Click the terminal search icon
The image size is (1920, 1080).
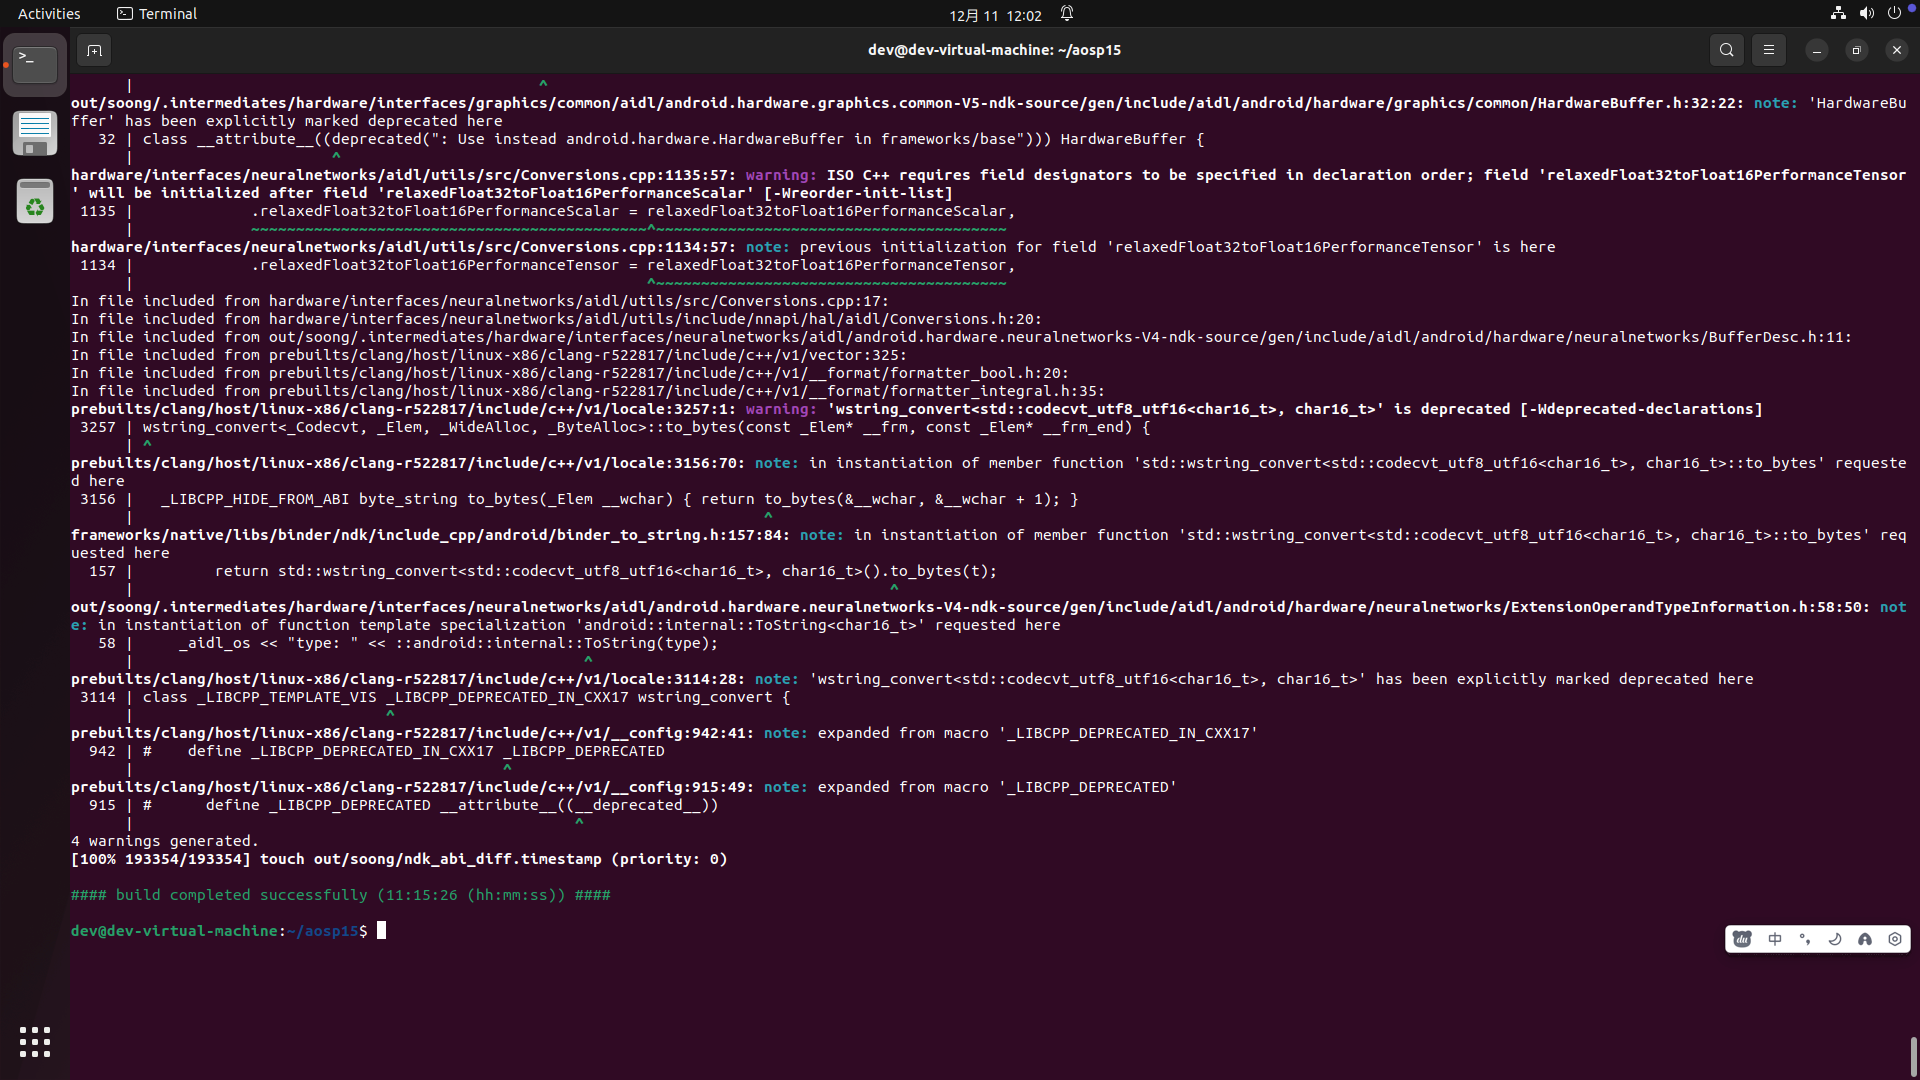[x=1726, y=50]
